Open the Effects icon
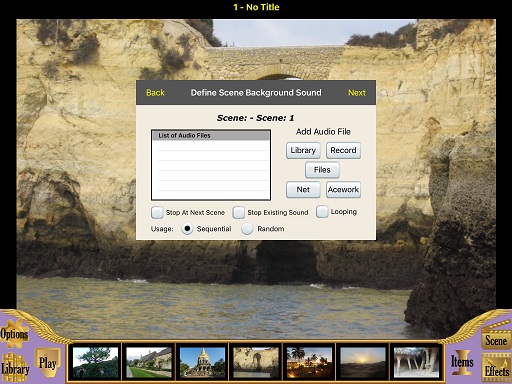 (496, 369)
